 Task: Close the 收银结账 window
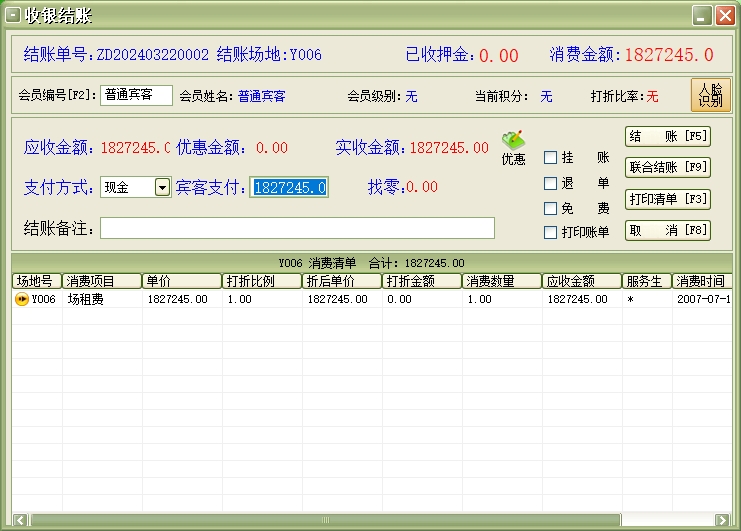point(725,15)
